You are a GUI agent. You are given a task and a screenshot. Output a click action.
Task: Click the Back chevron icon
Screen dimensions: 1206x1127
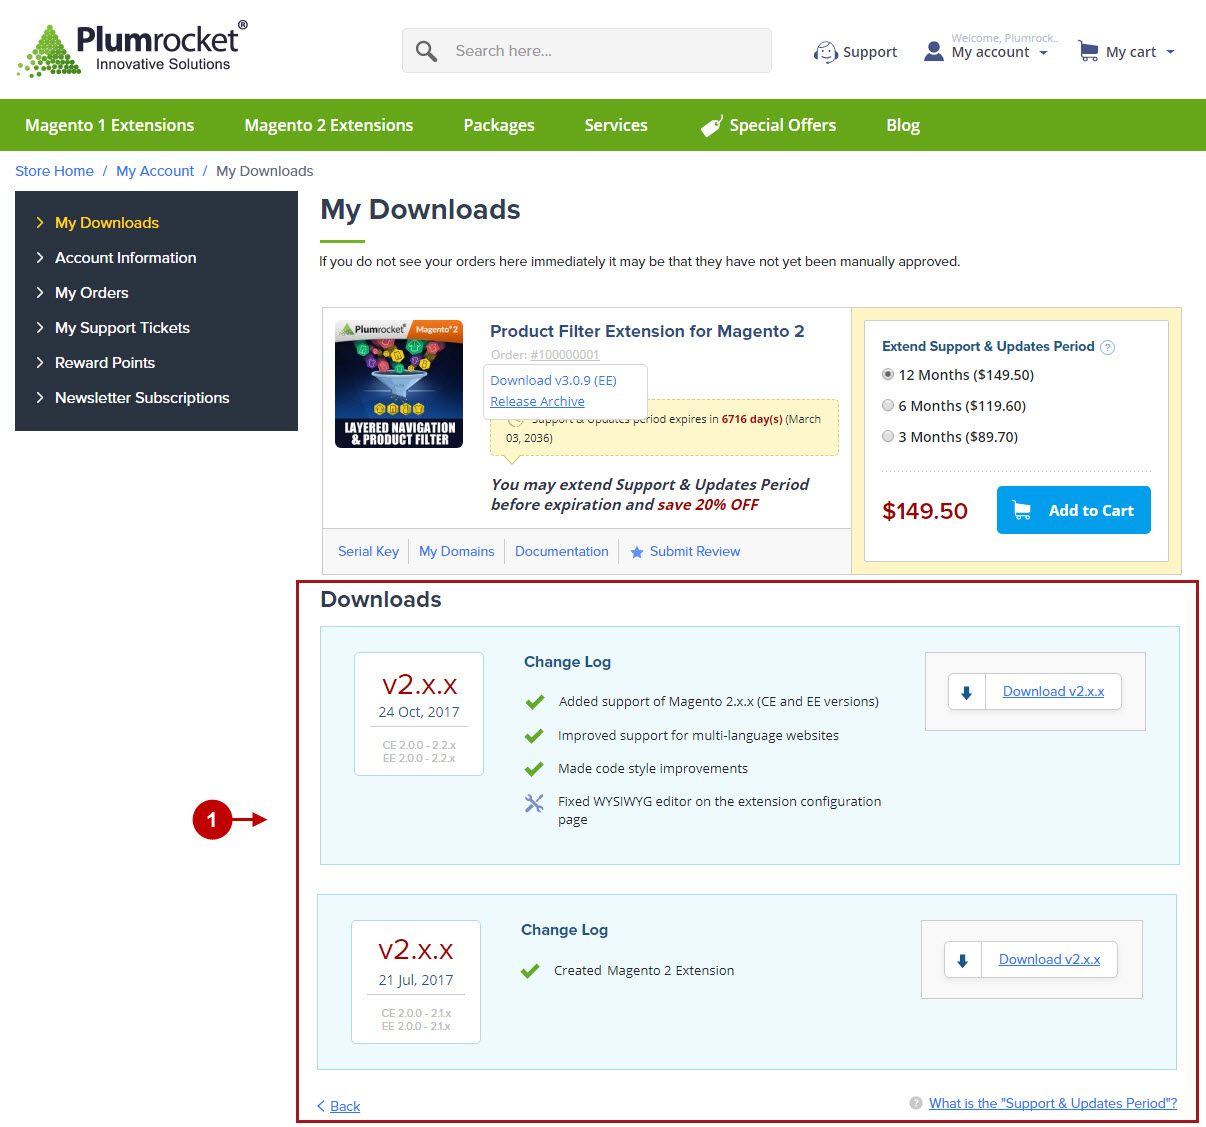click(321, 1106)
